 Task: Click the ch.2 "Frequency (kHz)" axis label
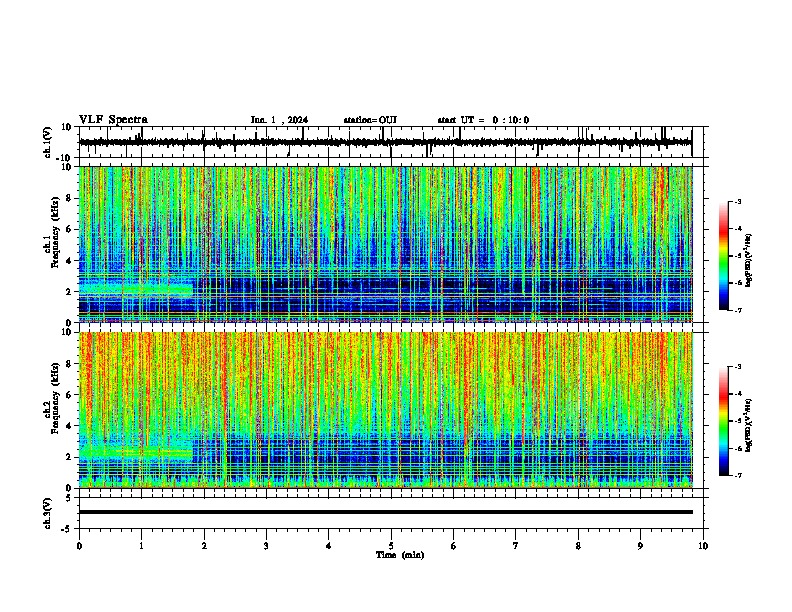click(x=55, y=398)
